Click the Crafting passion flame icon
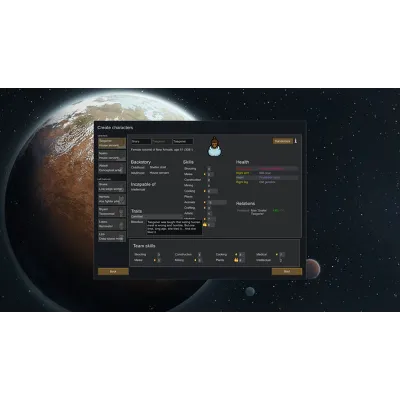Image resolution: width=400 pixels, height=400 pixels. coord(205,208)
